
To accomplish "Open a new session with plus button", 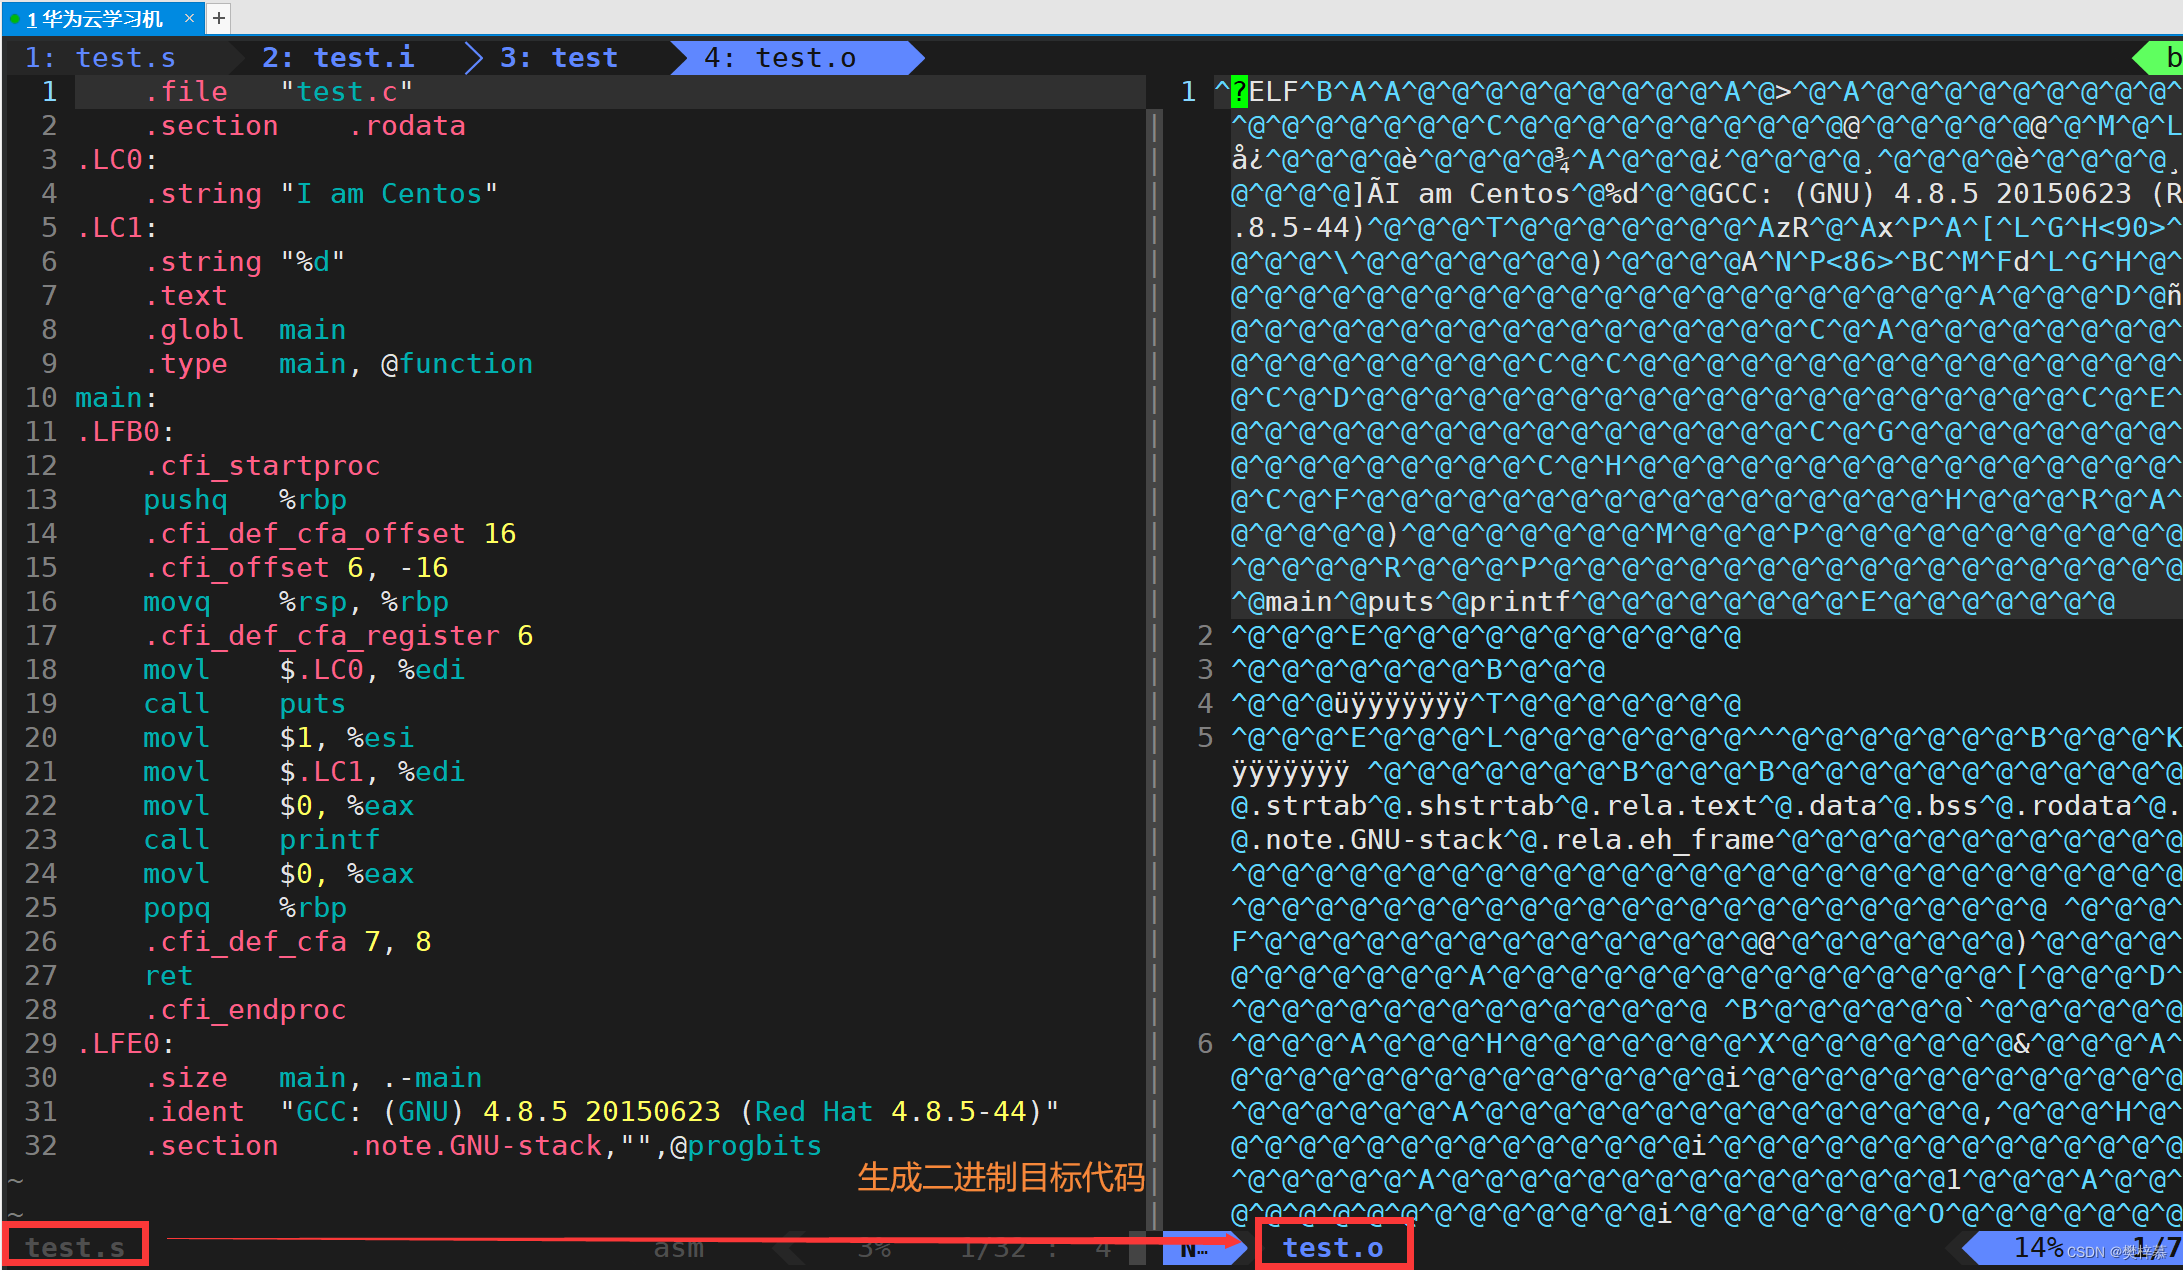I will [x=219, y=18].
